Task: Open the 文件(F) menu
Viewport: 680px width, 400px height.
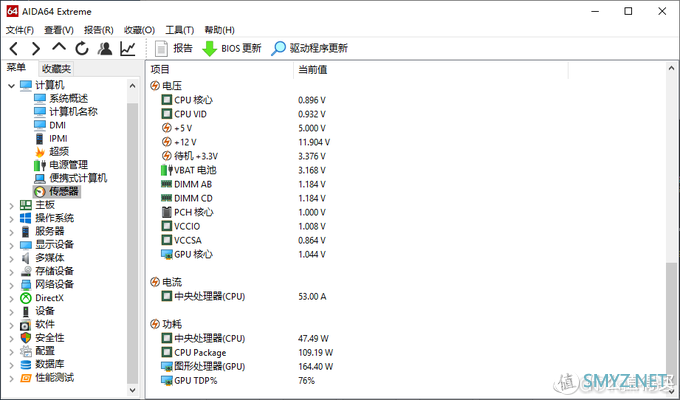Action: coord(20,30)
